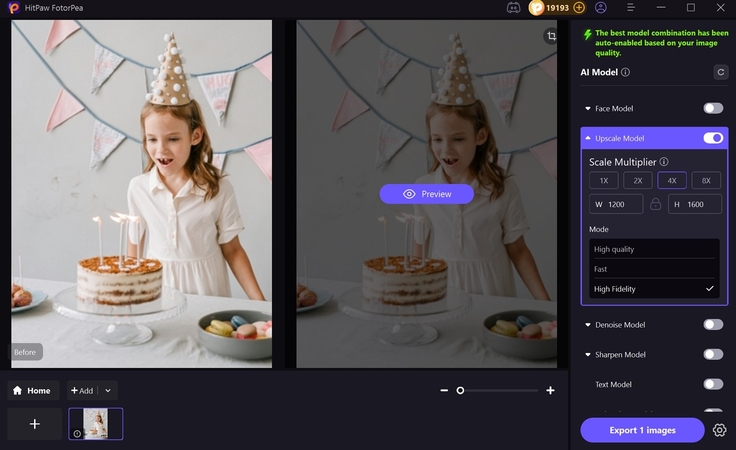Click the AI Model heading text
Viewport: 736px width, 450px height.
pos(599,72)
